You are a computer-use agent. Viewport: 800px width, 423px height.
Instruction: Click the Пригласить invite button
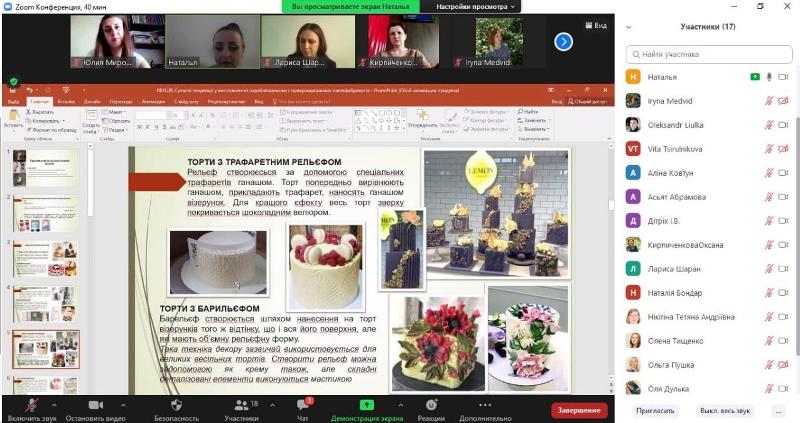pyautogui.click(x=656, y=410)
